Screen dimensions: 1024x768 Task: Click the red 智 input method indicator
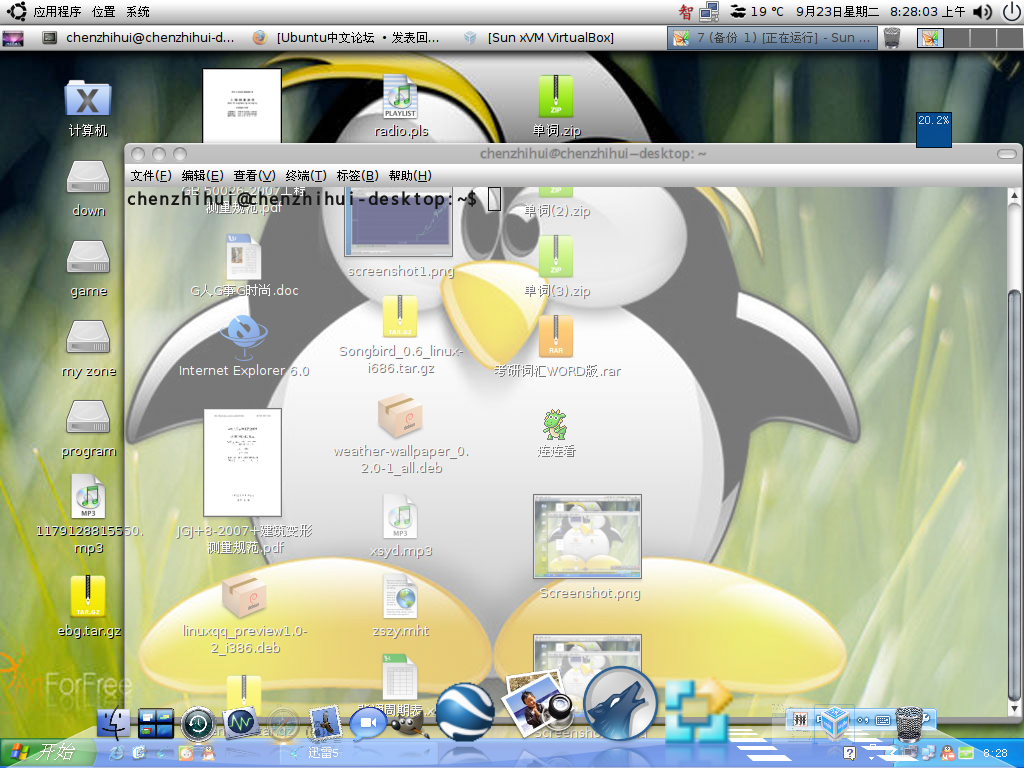click(x=686, y=12)
